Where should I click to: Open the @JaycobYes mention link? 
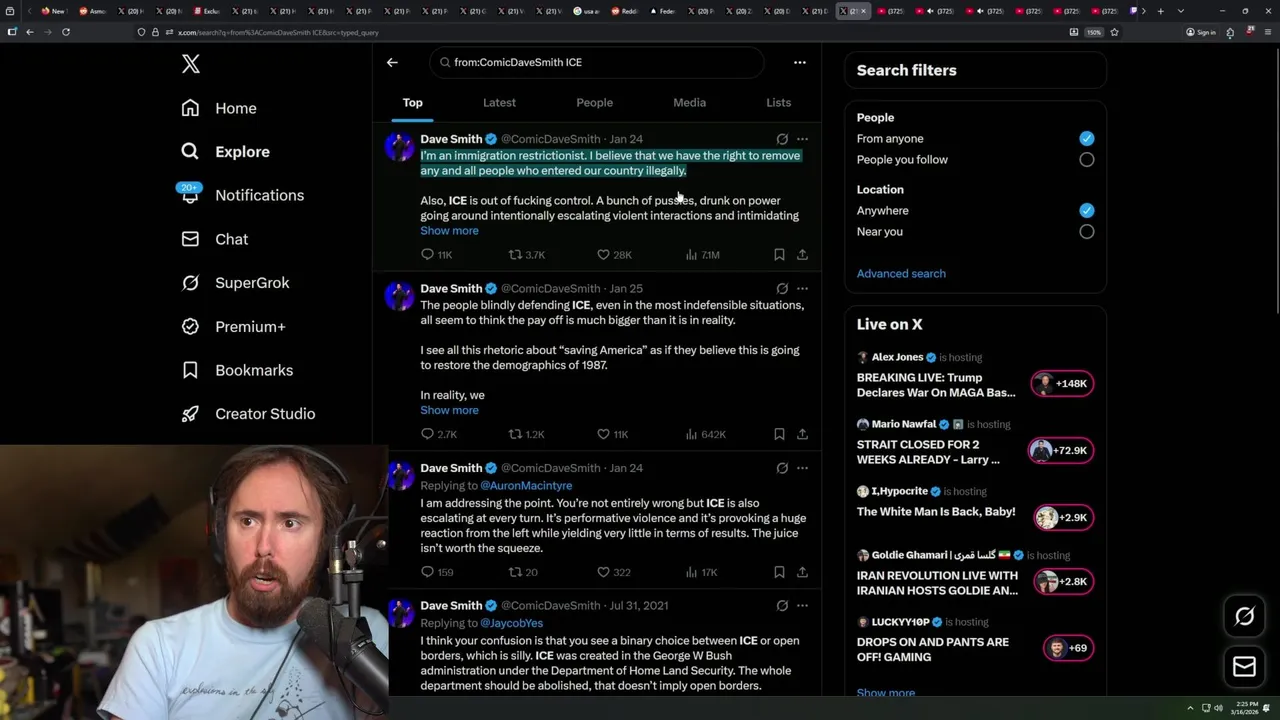(511, 623)
